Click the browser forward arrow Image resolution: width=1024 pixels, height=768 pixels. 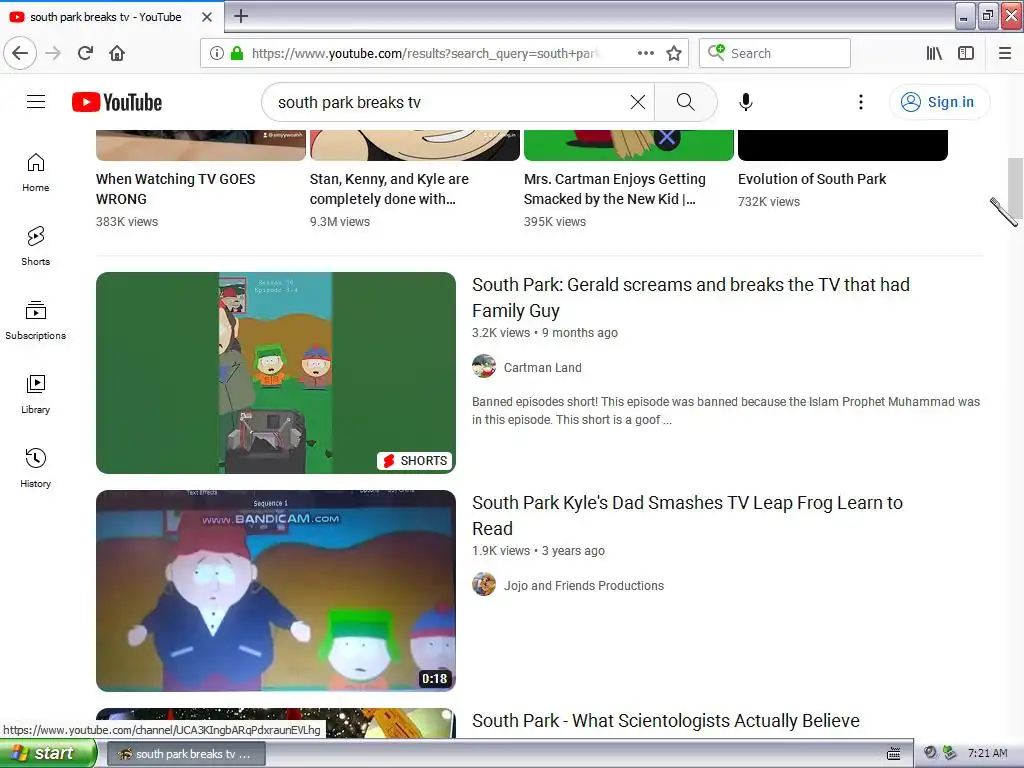pyautogui.click(x=54, y=54)
